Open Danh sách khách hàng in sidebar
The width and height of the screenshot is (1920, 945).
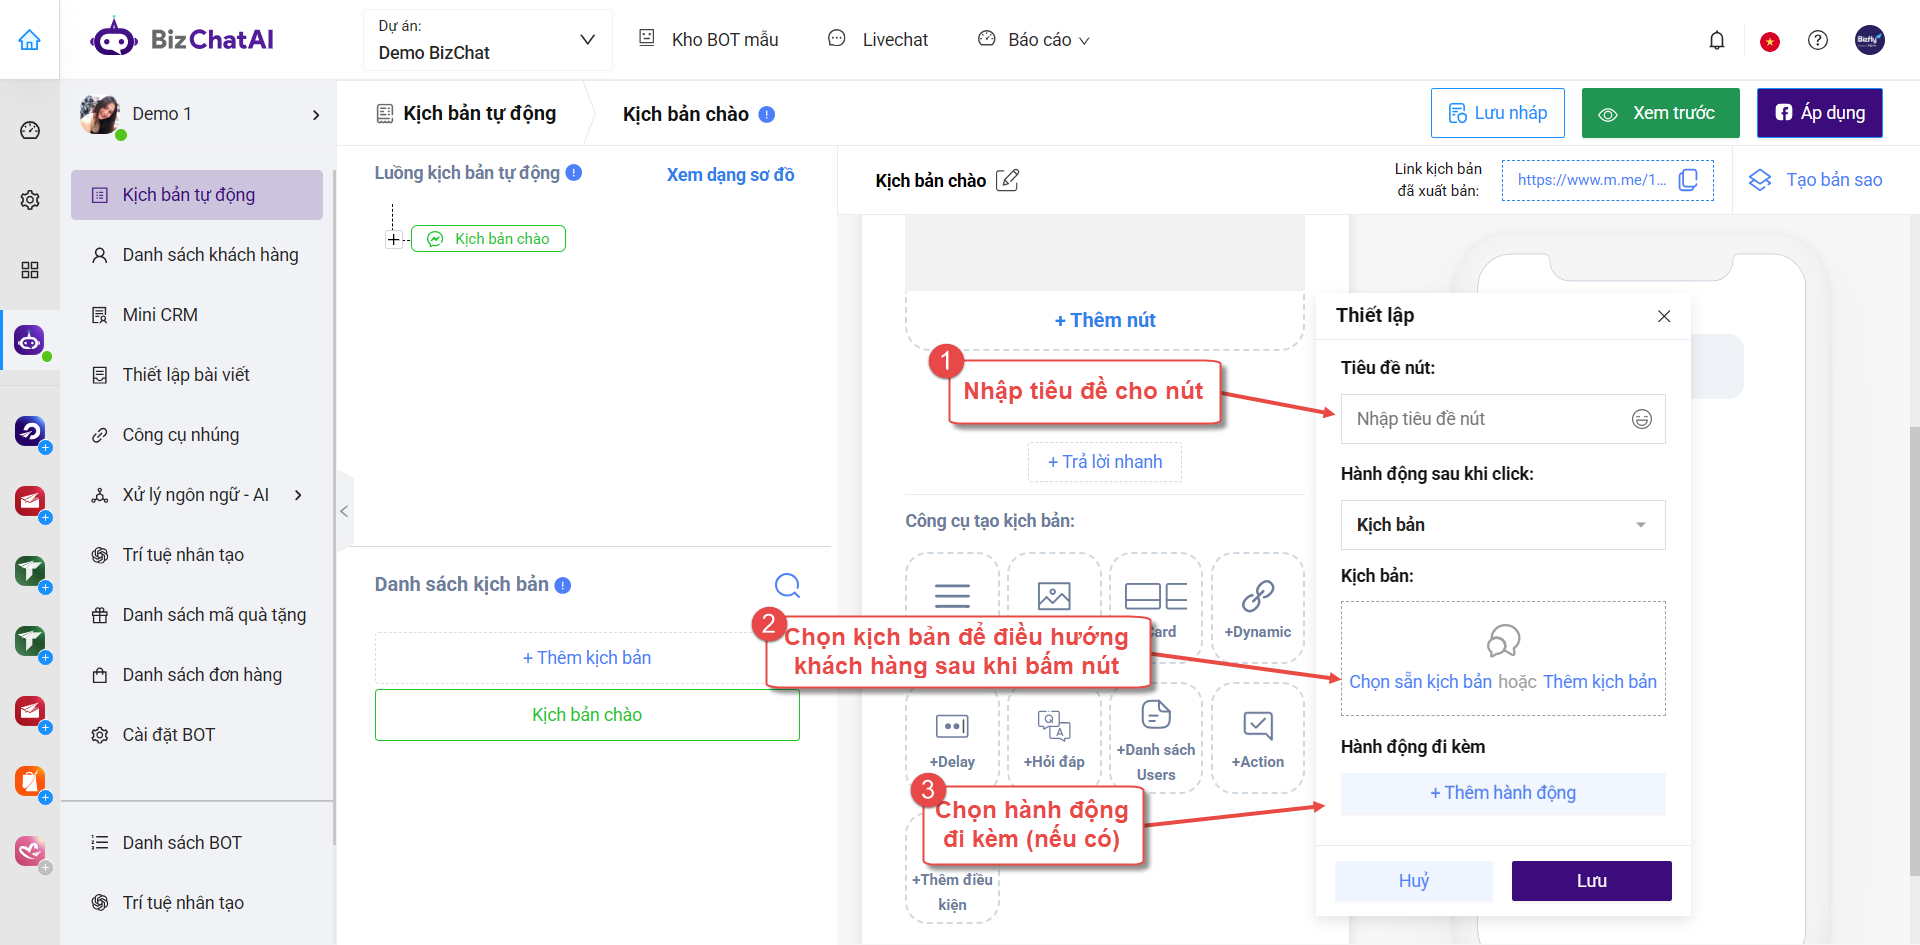coord(197,255)
